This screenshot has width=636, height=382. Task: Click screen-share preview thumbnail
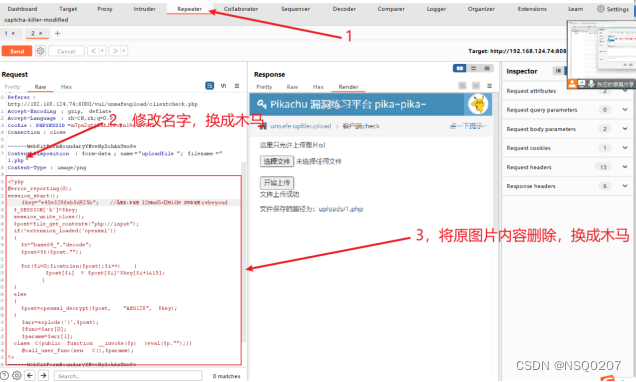point(602,49)
